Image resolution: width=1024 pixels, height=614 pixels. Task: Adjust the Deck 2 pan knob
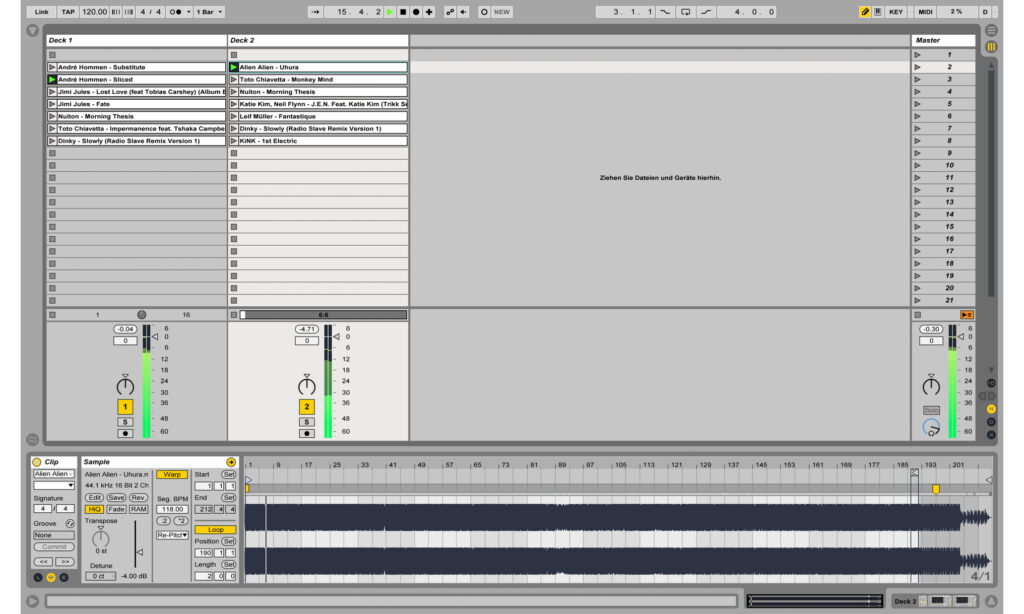306,385
